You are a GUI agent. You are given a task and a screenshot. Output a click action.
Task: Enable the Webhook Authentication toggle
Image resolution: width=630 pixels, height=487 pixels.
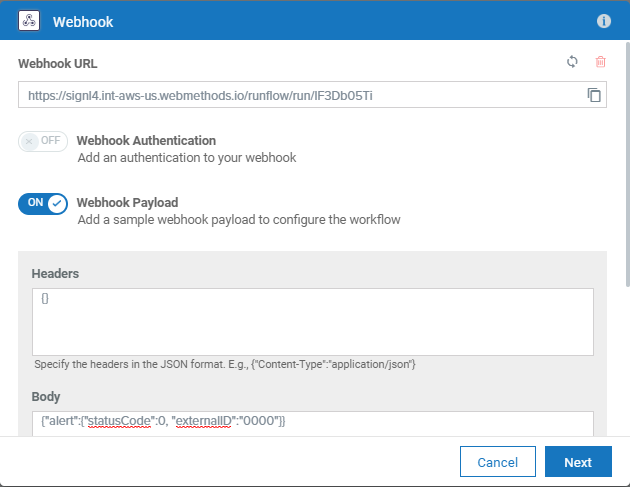click(43, 141)
